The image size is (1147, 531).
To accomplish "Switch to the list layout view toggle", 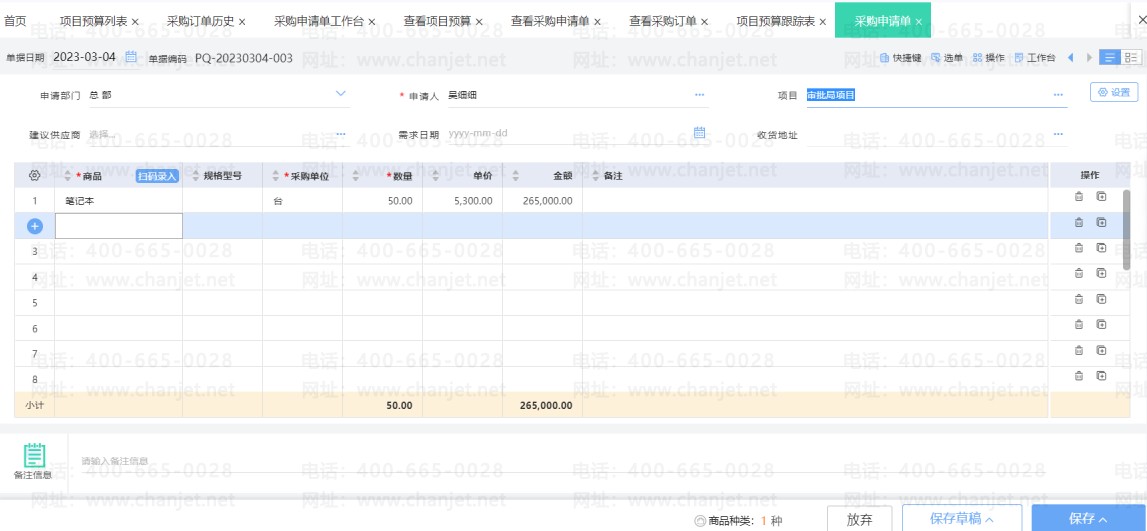I will [1109, 58].
